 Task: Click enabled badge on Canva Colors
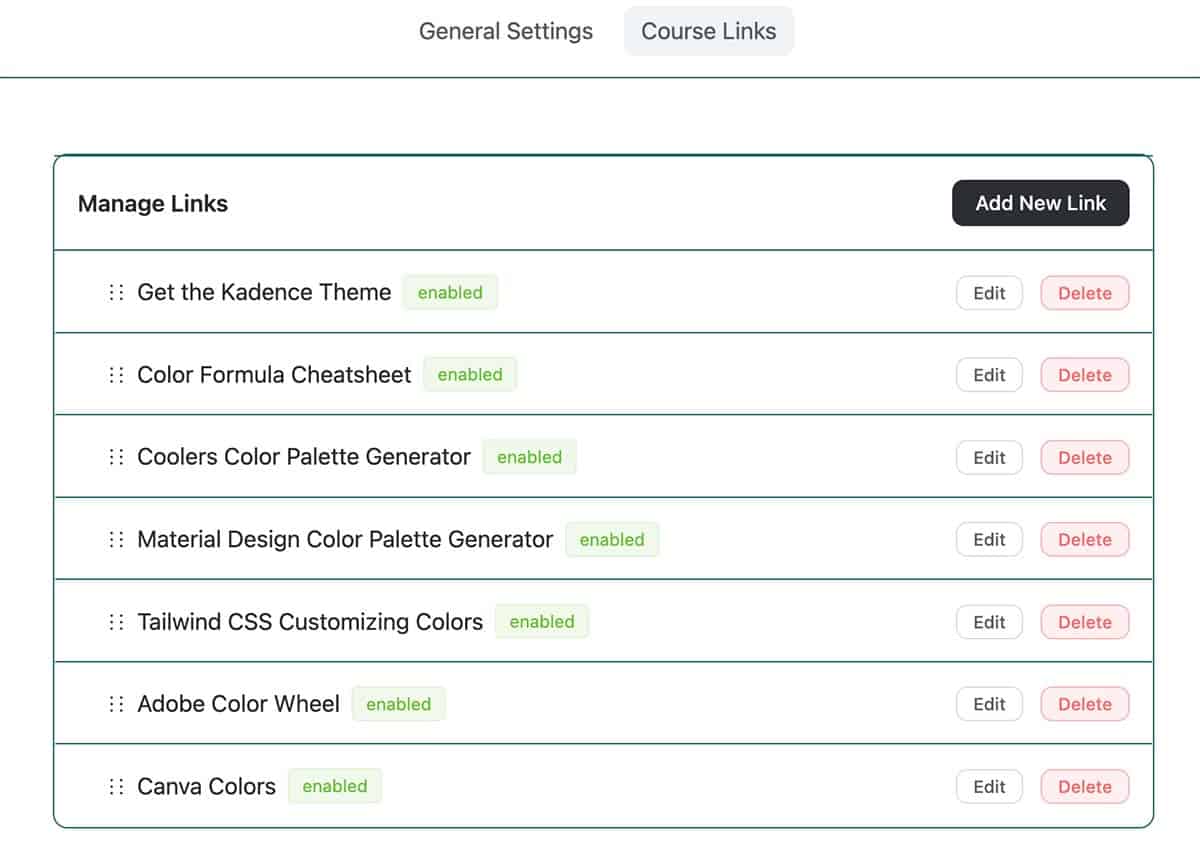(x=335, y=786)
